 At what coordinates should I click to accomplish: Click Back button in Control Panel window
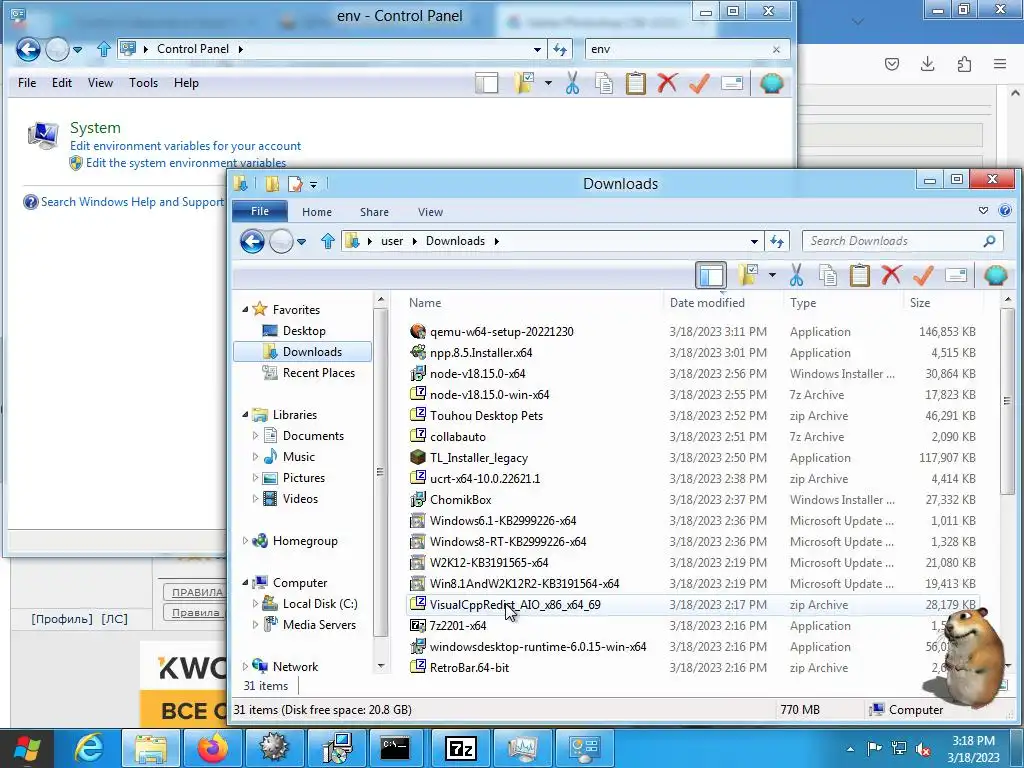28,49
